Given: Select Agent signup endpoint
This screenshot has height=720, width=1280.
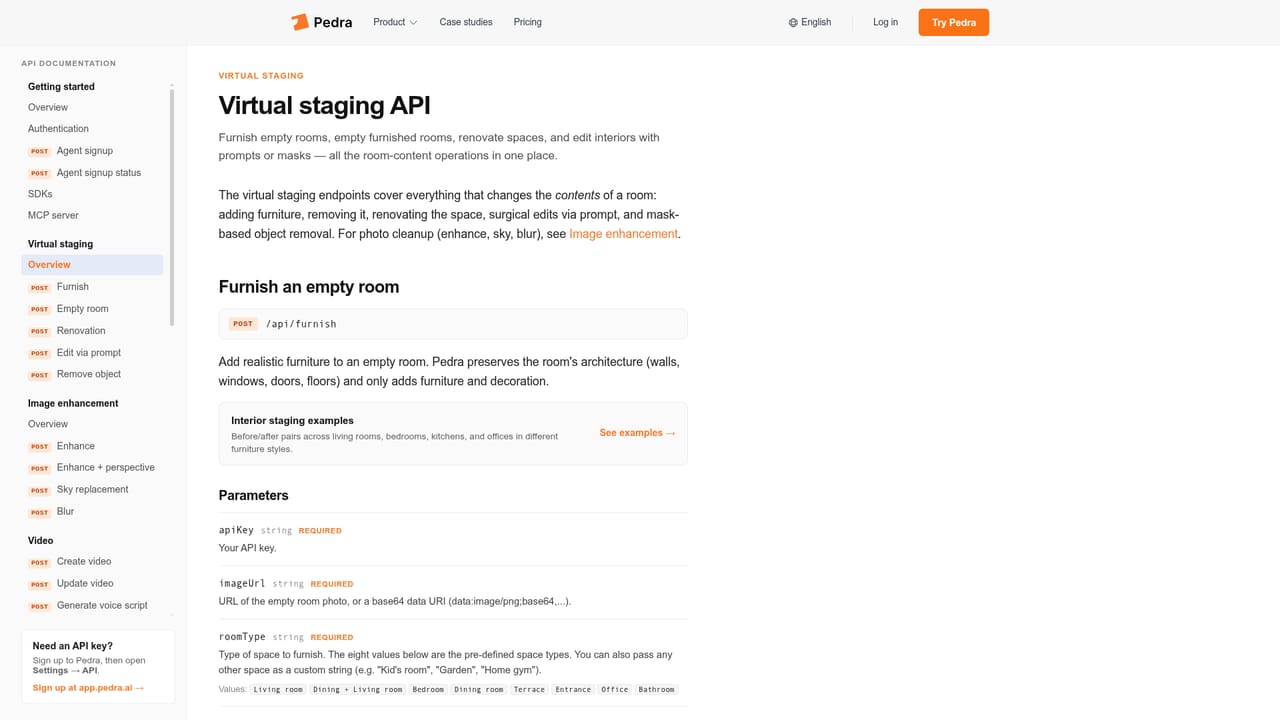Looking at the screenshot, I should pyautogui.click(x=85, y=151).
